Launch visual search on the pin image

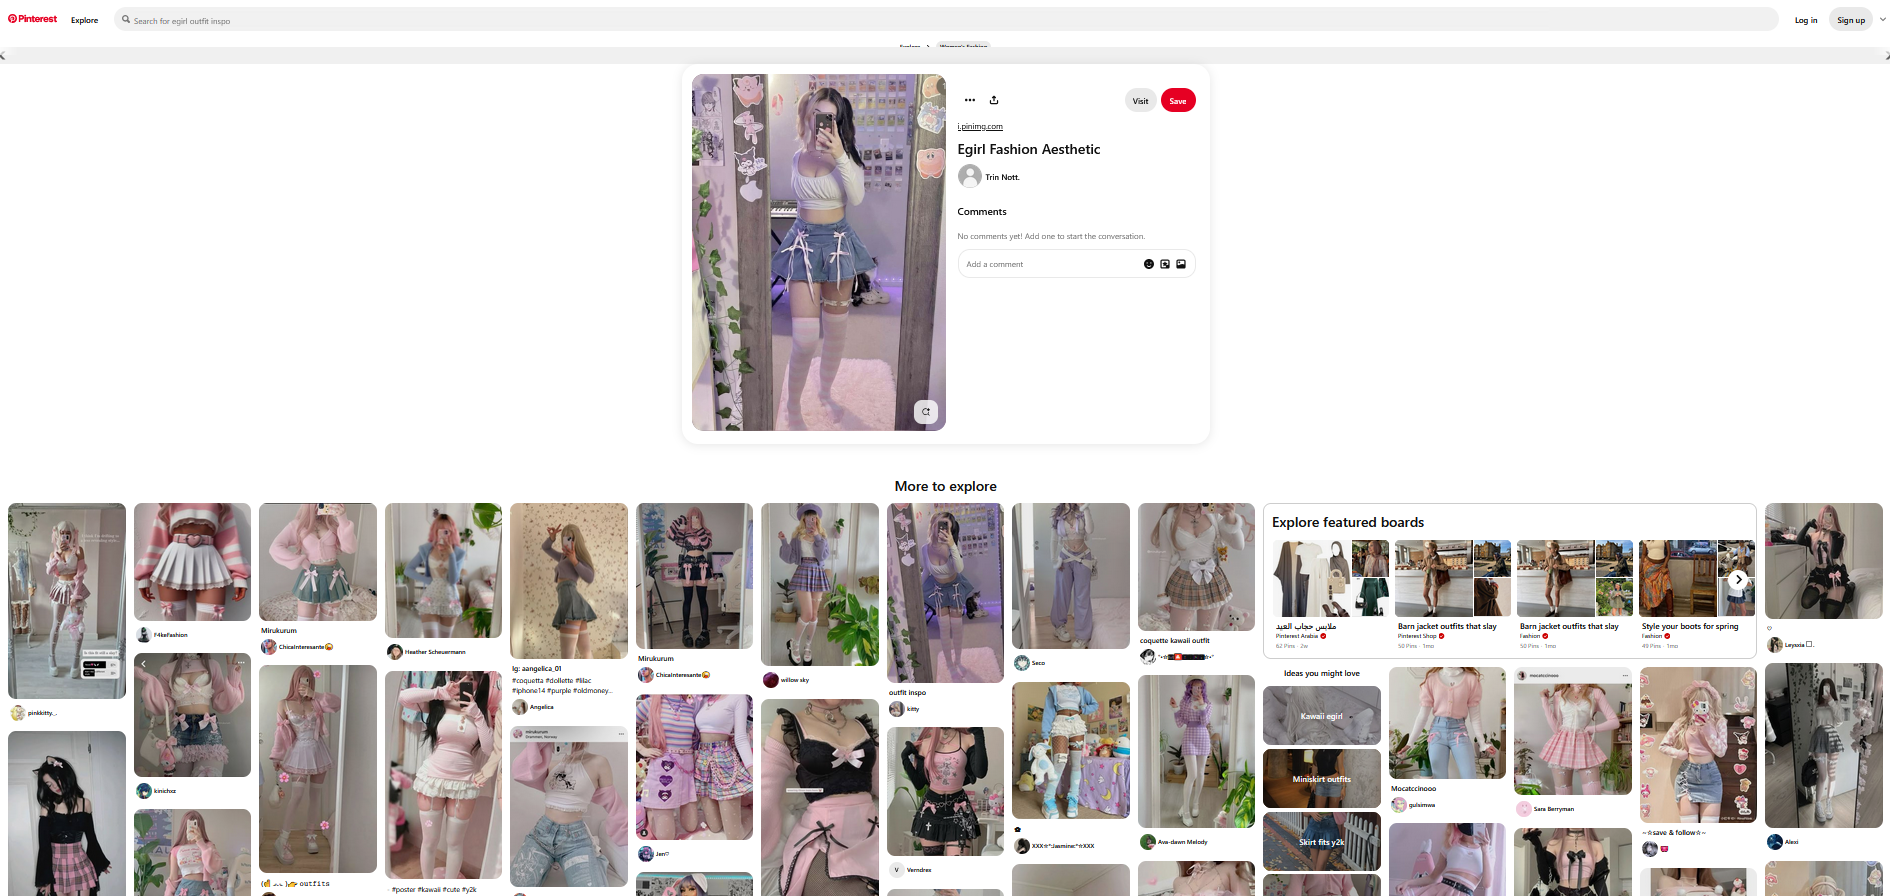pos(926,411)
